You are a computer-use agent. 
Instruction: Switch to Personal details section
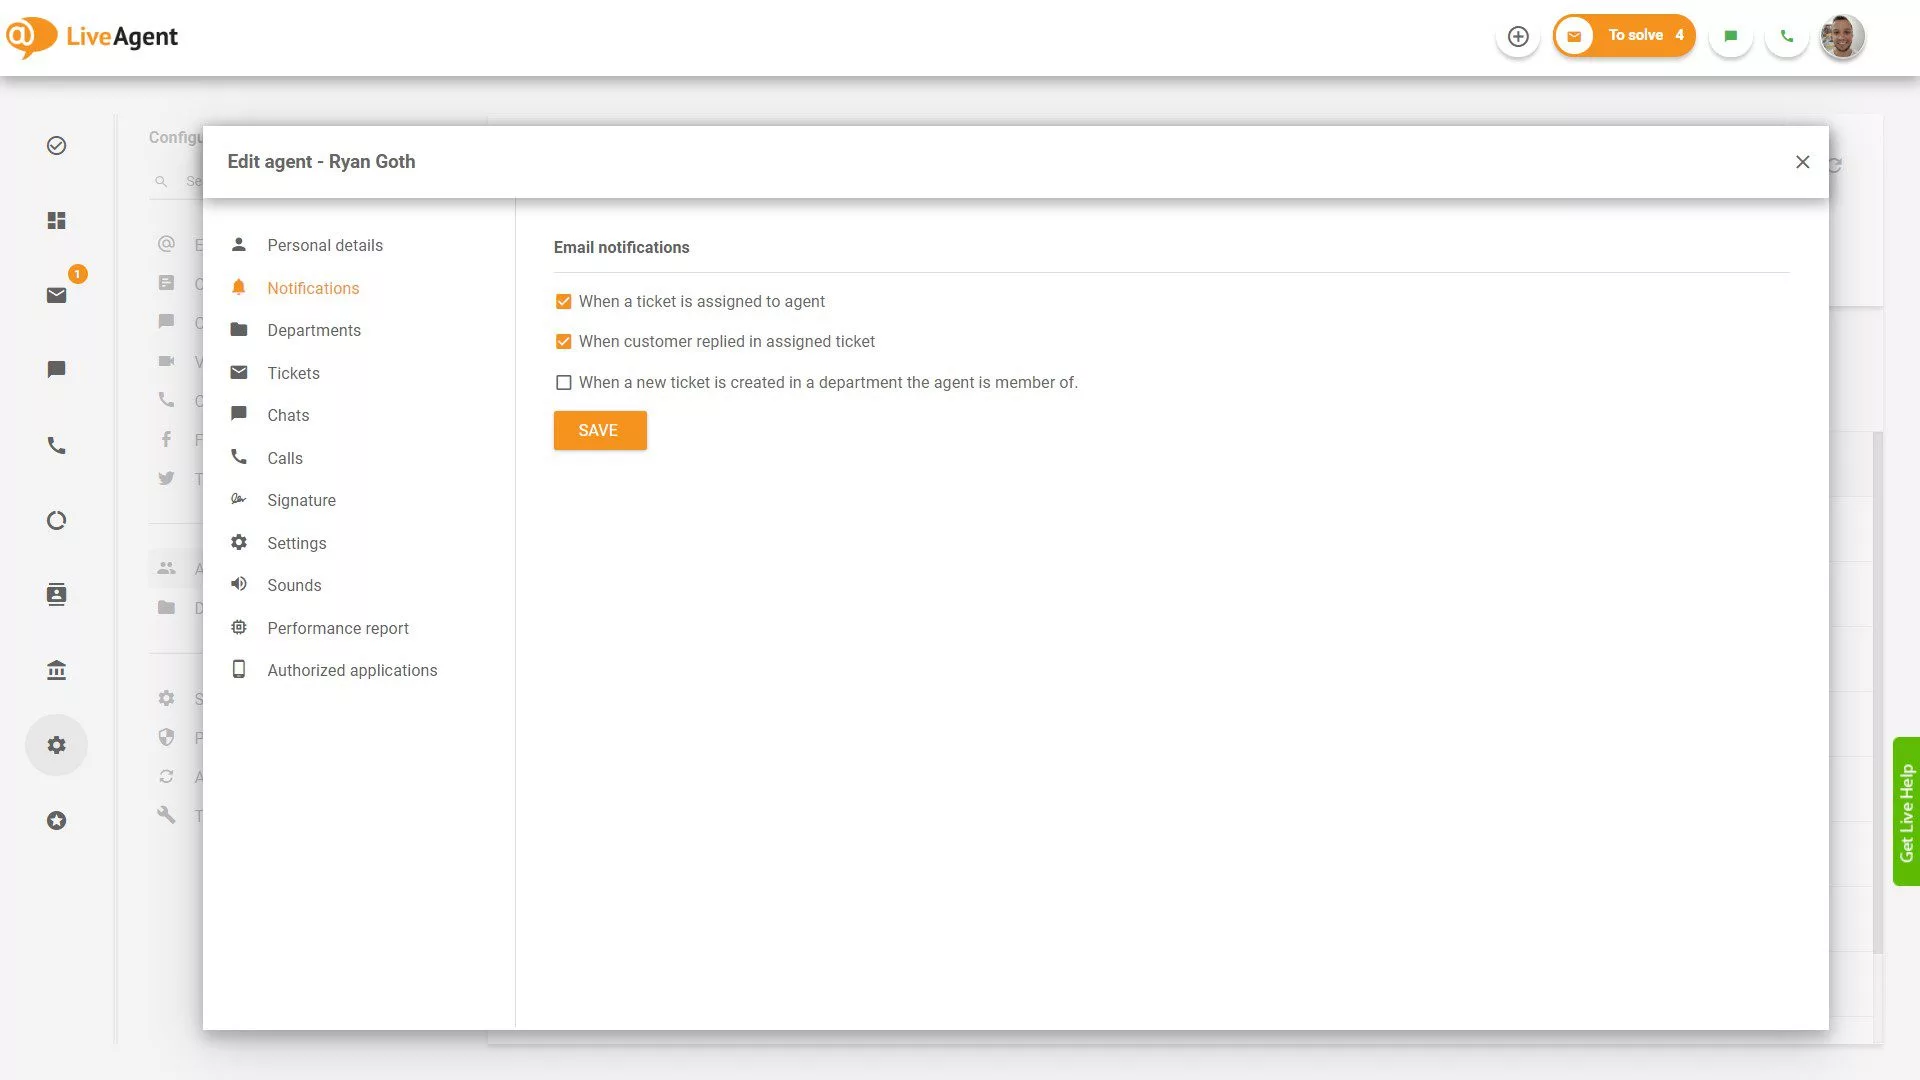pos(324,245)
